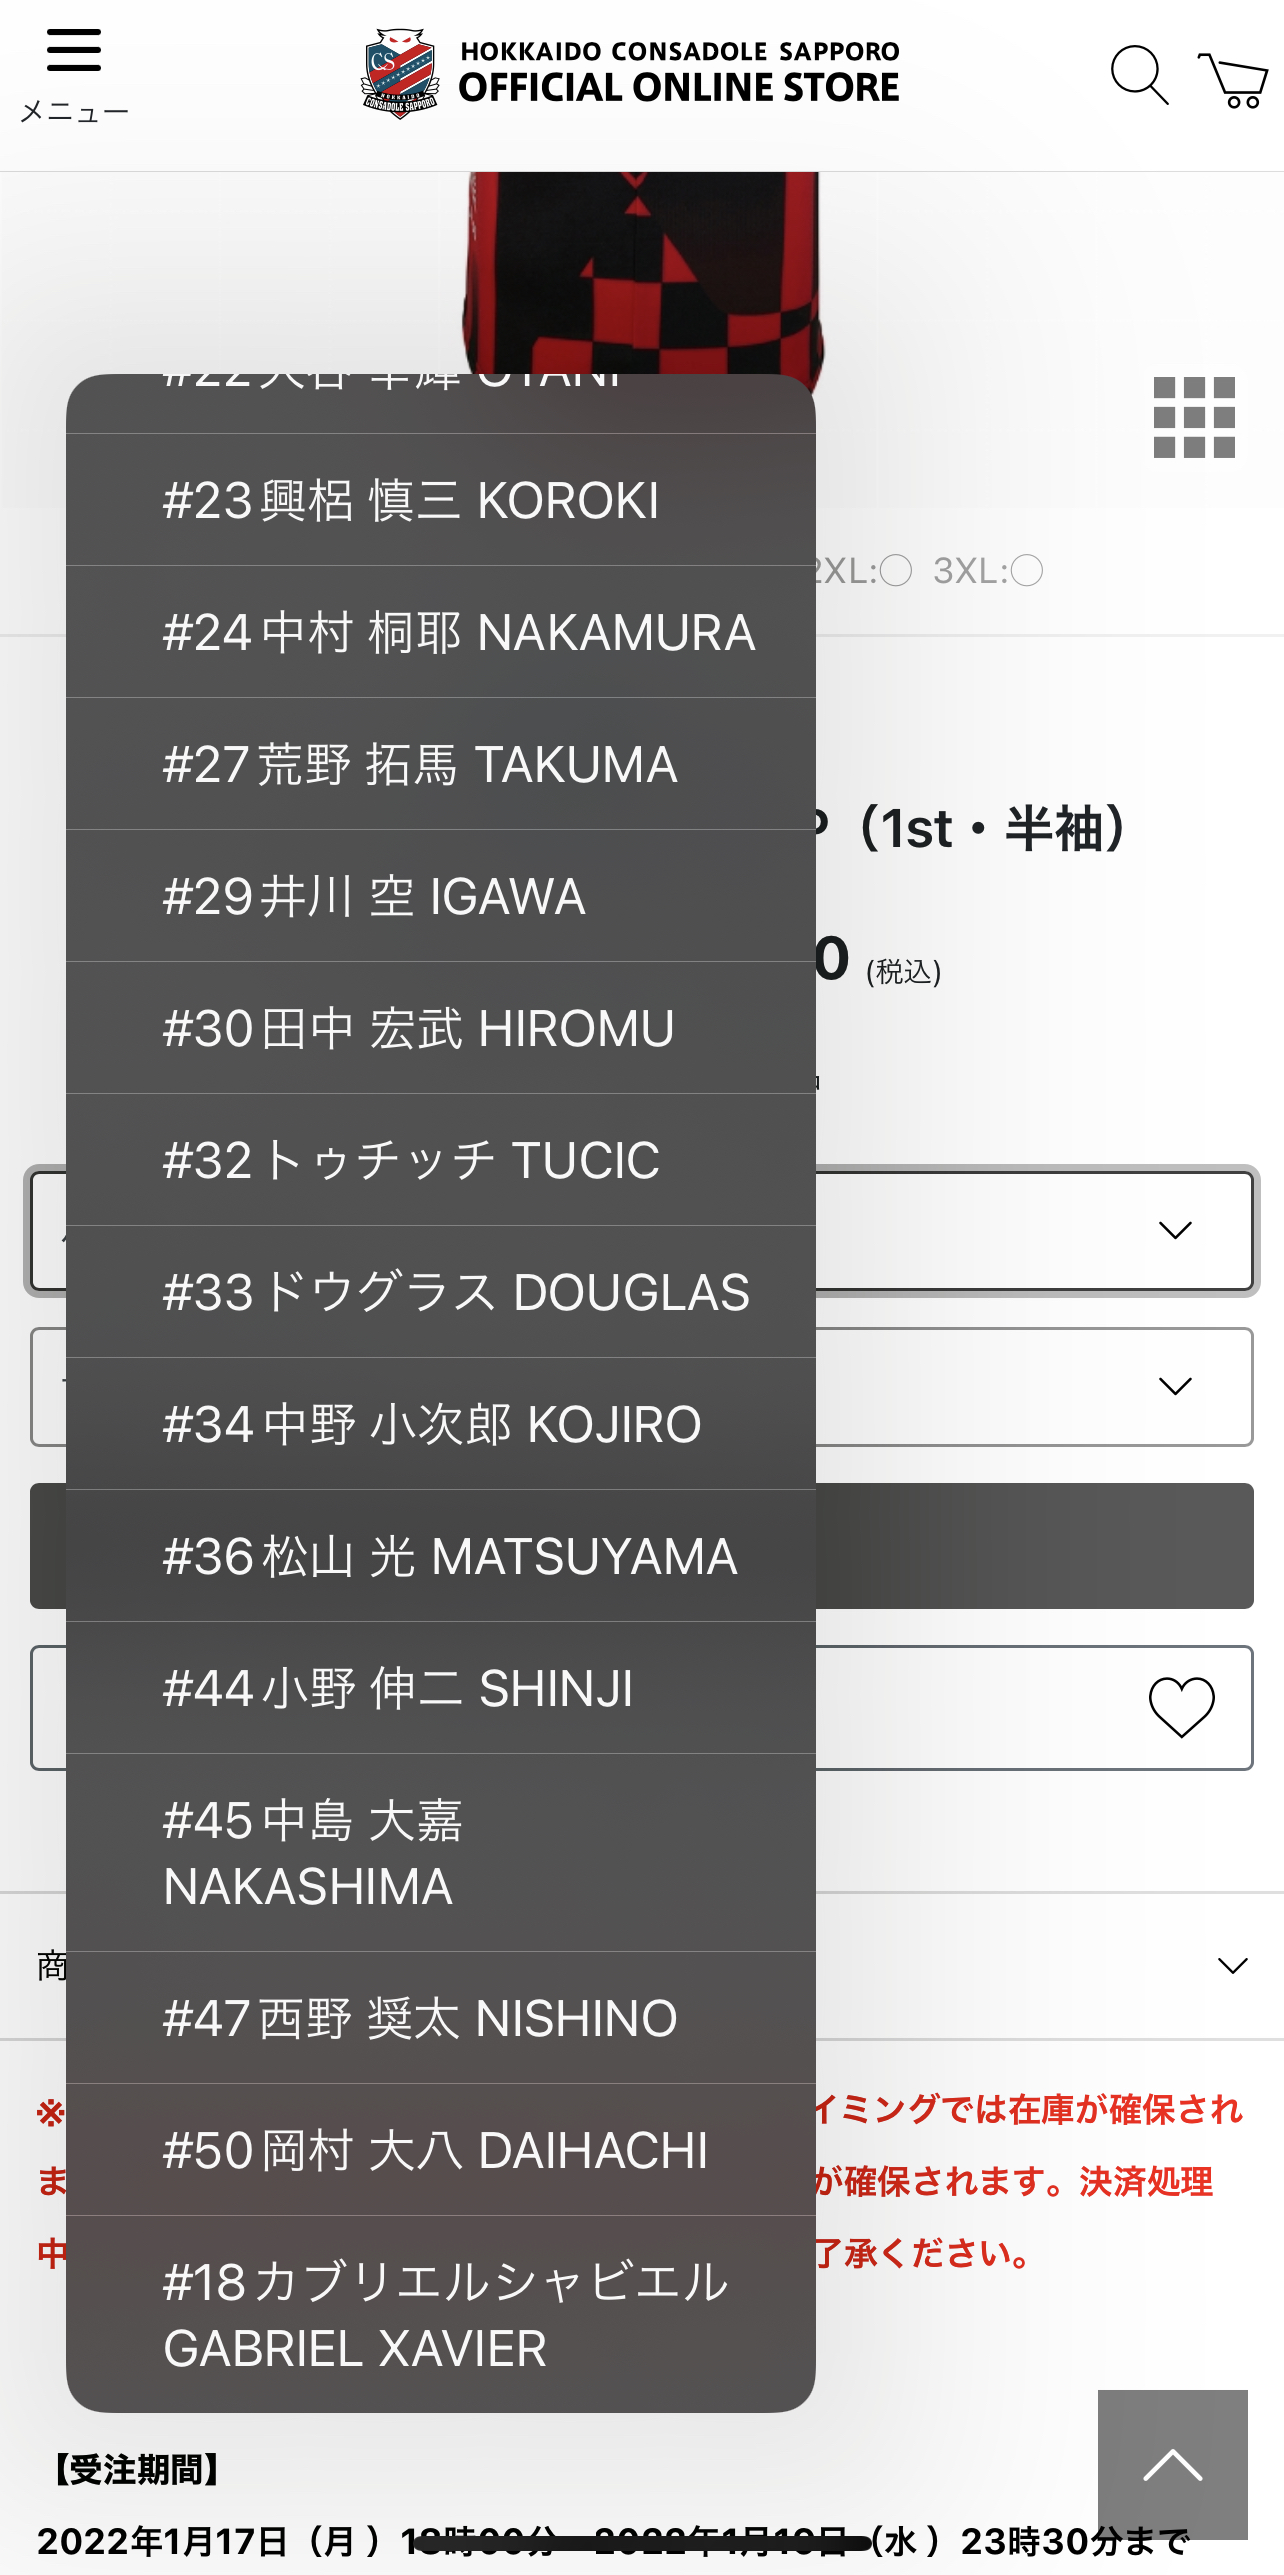Pick #44 SHINJI from the list
The image size is (1284, 2575).
(x=440, y=1688)
